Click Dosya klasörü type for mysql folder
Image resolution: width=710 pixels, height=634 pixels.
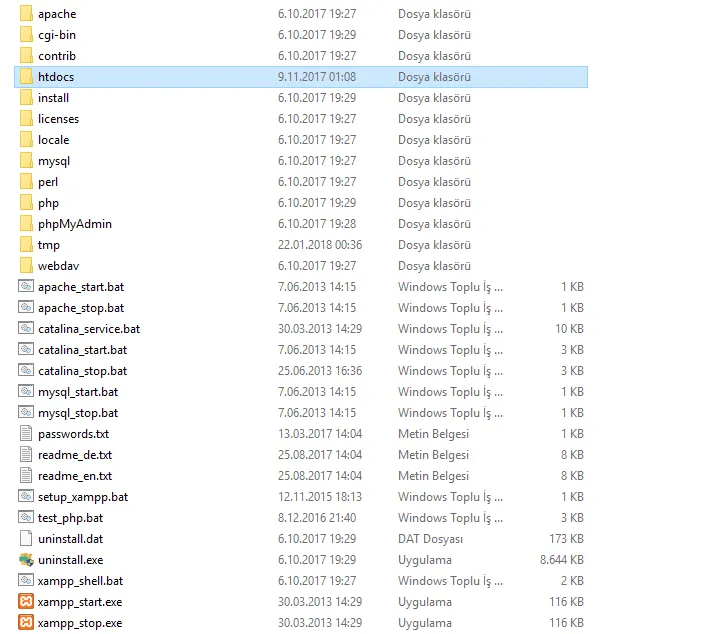[x=434, y=161]
